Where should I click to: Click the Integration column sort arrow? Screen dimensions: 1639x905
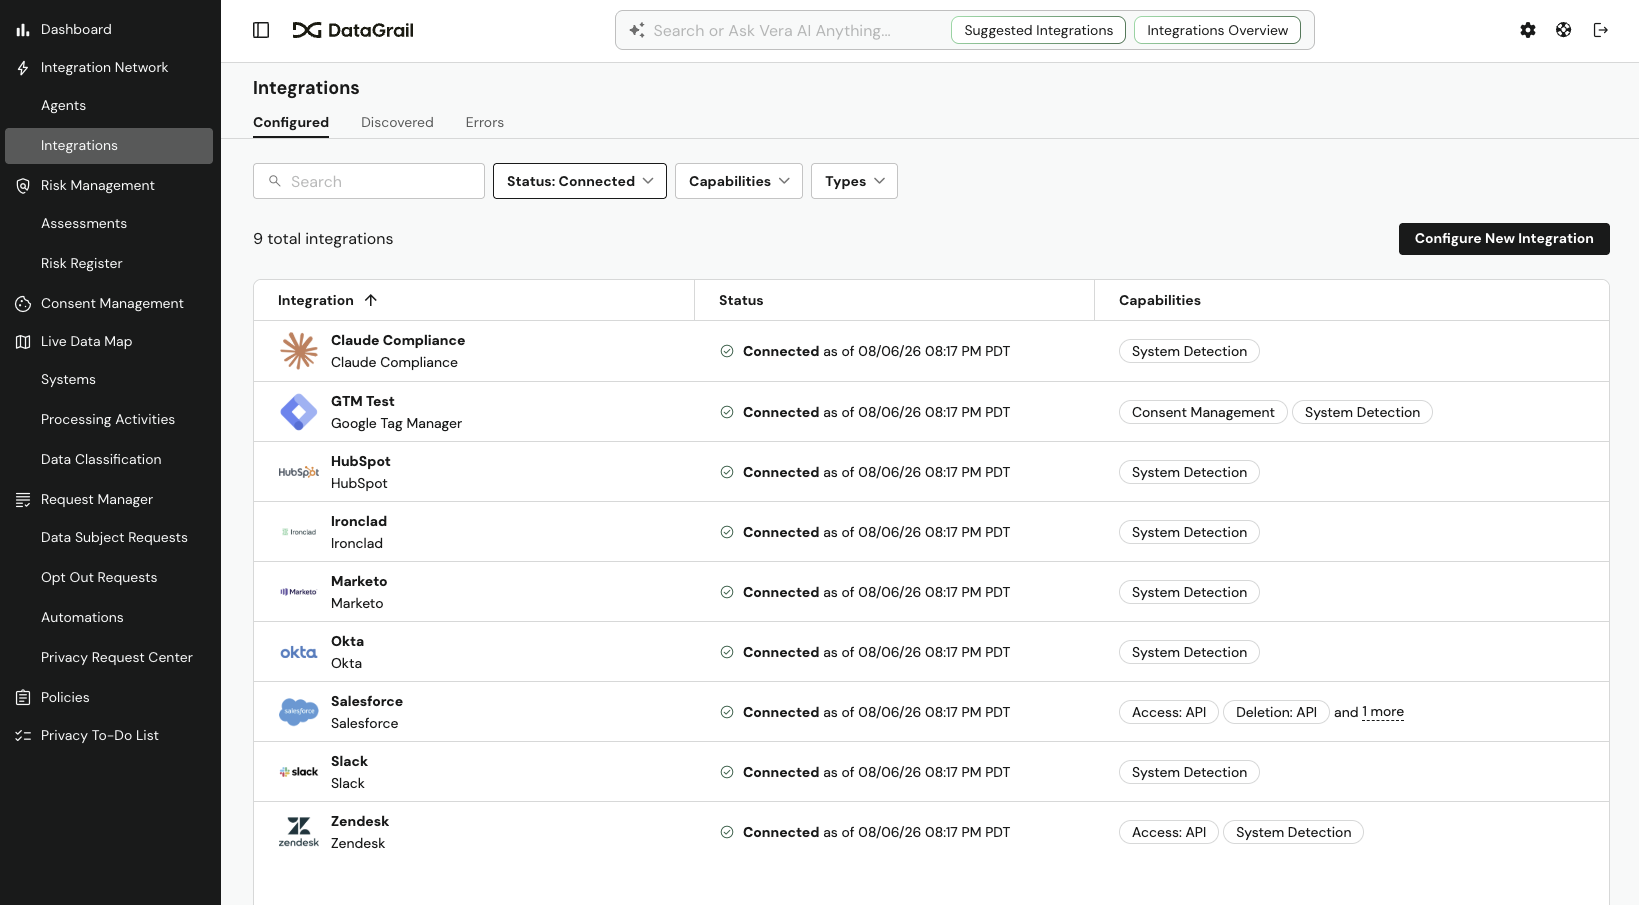[371, 300]
